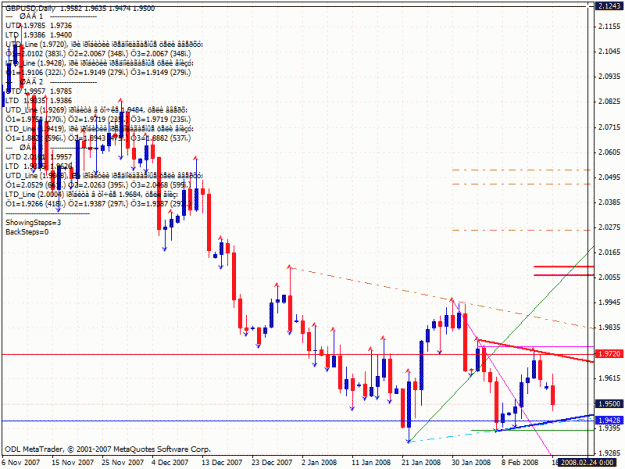Image resolution: width=625 pixels, height=469 pixels.
Task: Click the 1.9285 price scale value
Action: coord(609,453)
